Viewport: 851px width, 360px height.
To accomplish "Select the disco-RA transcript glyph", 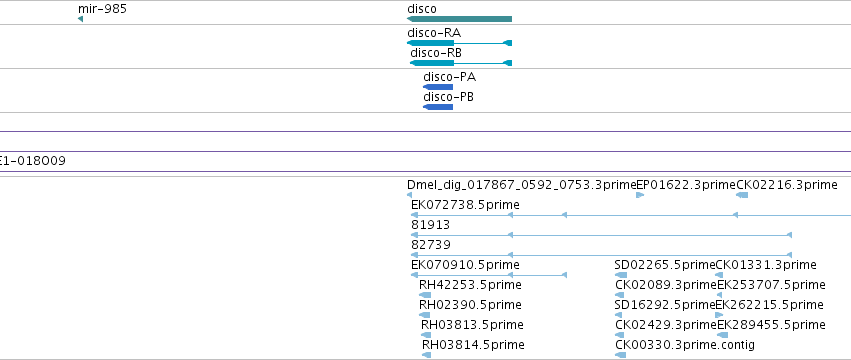I will (459, 43).
